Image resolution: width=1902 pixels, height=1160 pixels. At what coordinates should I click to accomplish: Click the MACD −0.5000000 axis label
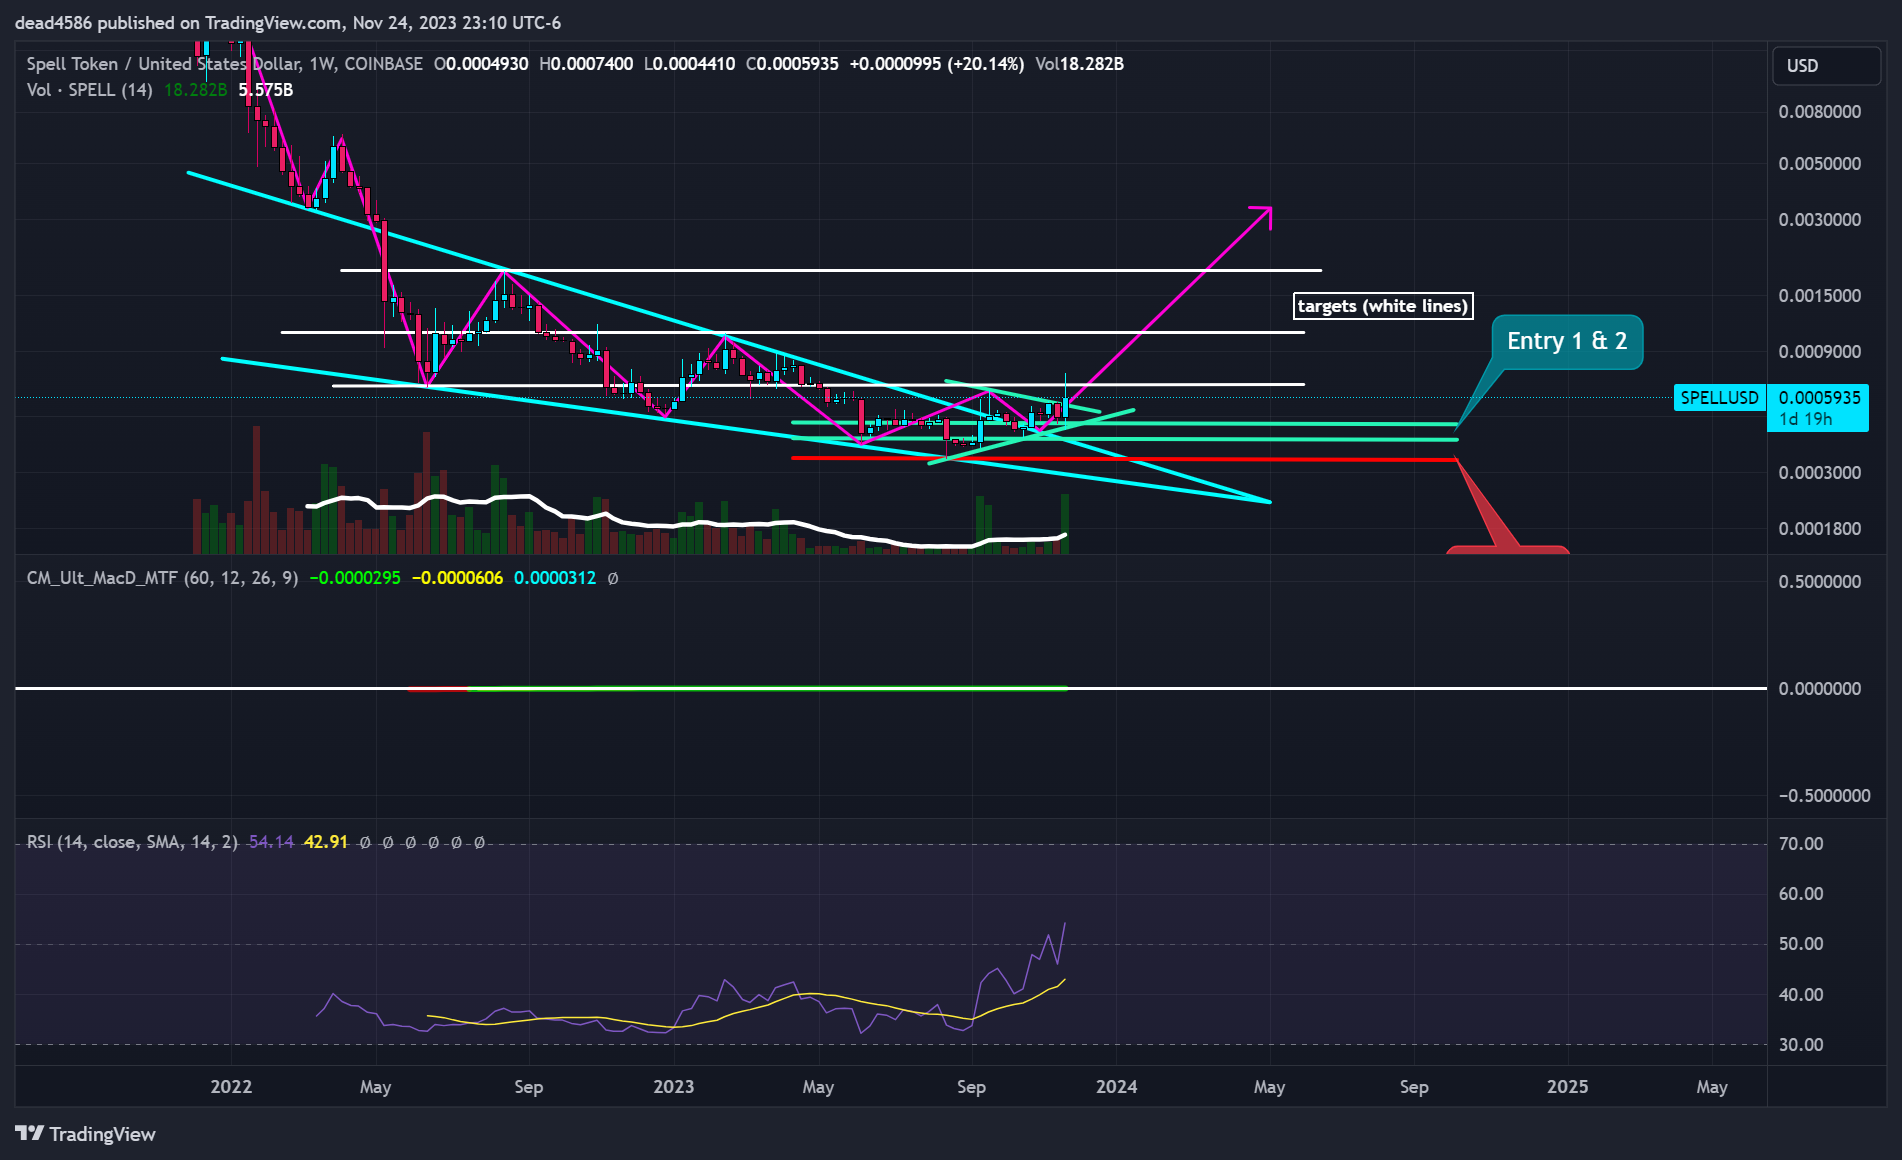(x=1823, y=796)
